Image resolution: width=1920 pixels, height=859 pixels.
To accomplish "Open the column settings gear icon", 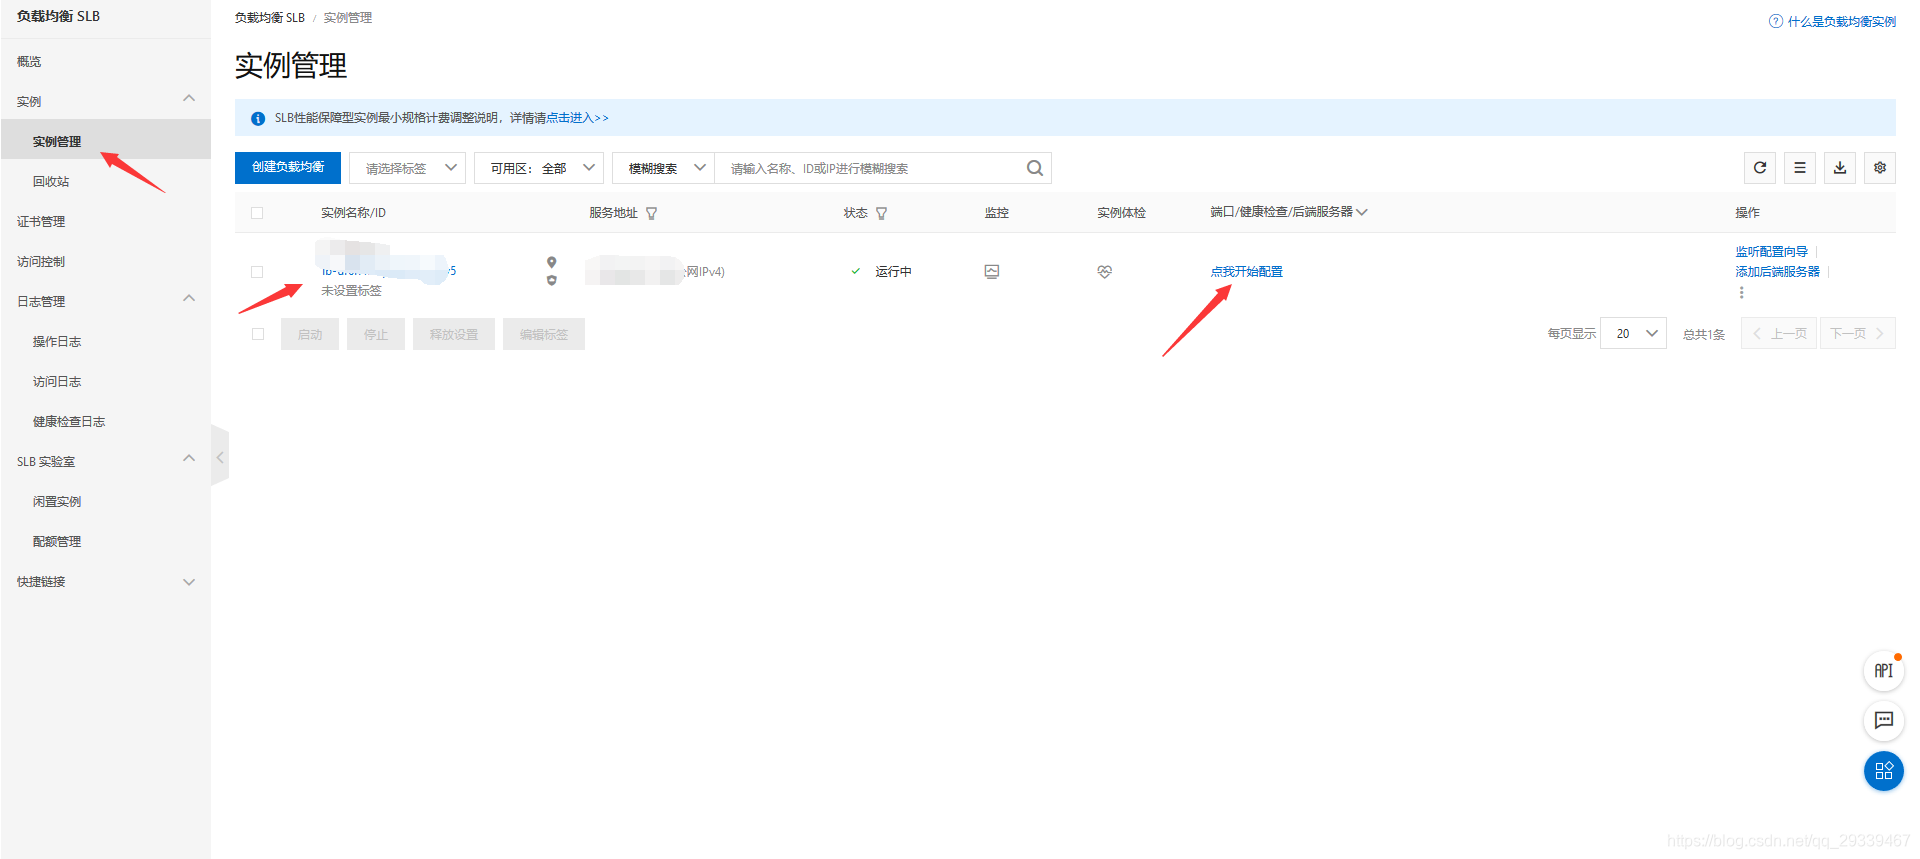I will click(1880, 168).
